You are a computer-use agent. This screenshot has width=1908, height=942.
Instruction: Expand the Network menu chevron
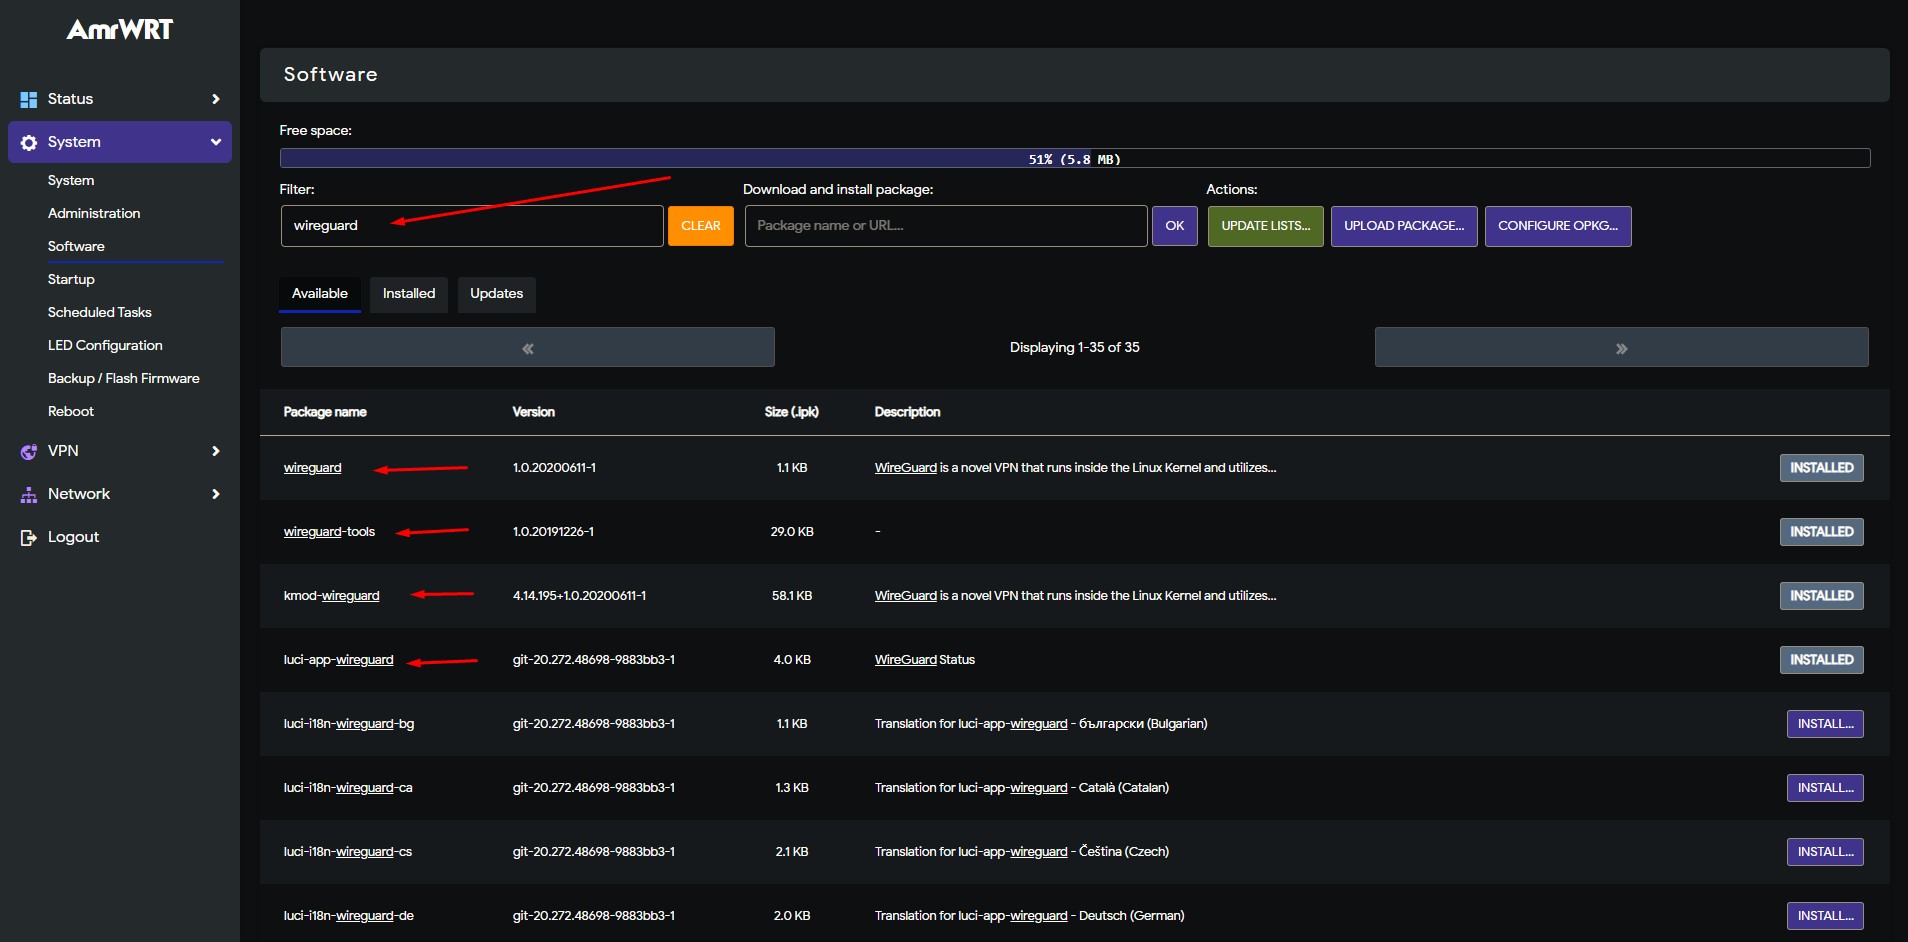(215, 494)
